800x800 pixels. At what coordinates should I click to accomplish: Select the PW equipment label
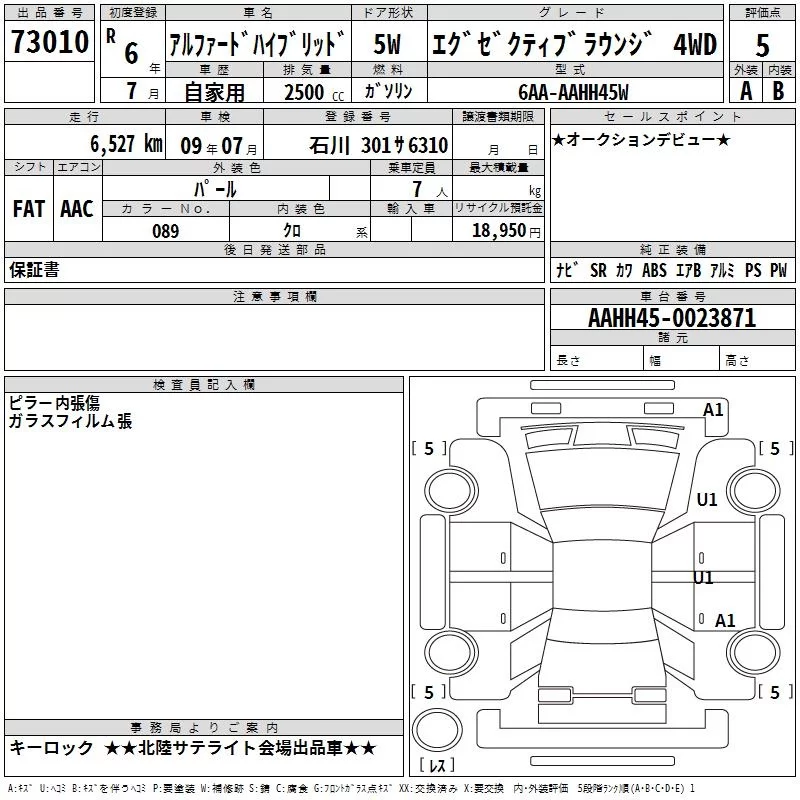tap(778, 270)
